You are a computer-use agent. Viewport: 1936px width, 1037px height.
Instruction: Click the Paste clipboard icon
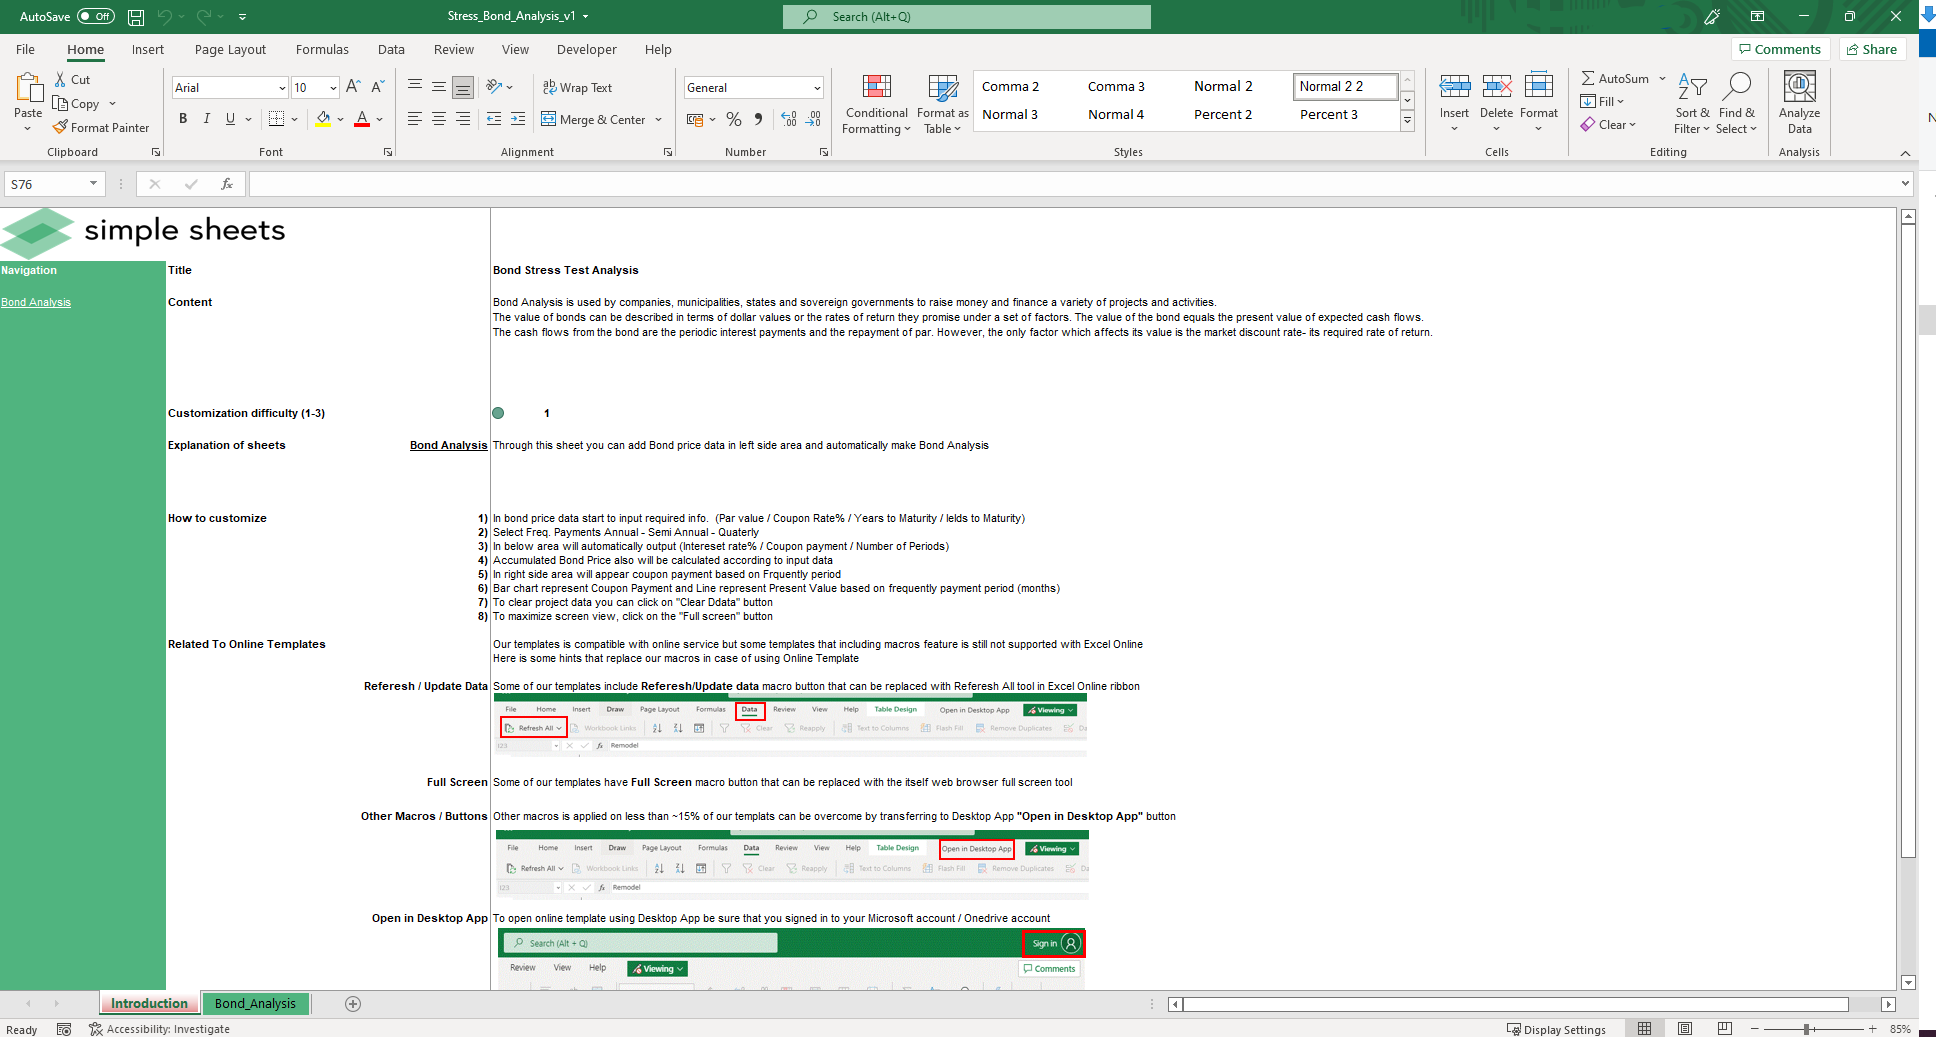28,88
